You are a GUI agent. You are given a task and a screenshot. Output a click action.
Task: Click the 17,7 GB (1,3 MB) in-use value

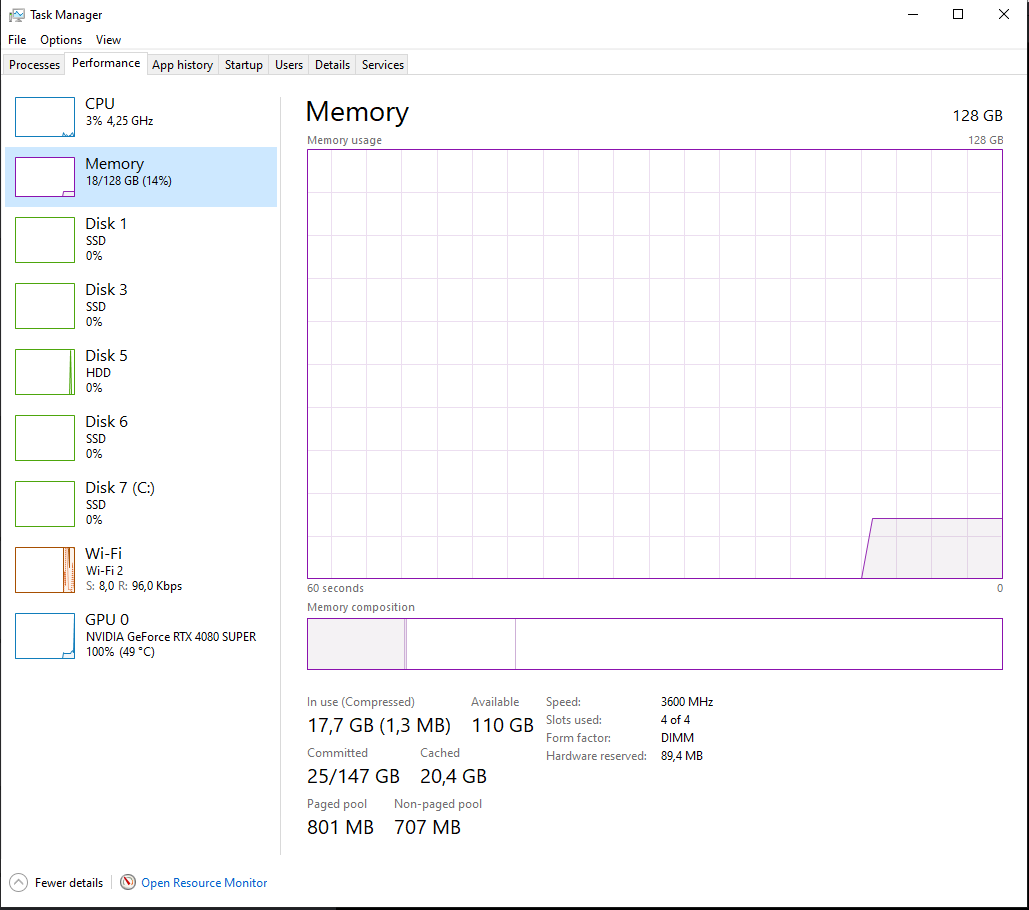point(379,726)
